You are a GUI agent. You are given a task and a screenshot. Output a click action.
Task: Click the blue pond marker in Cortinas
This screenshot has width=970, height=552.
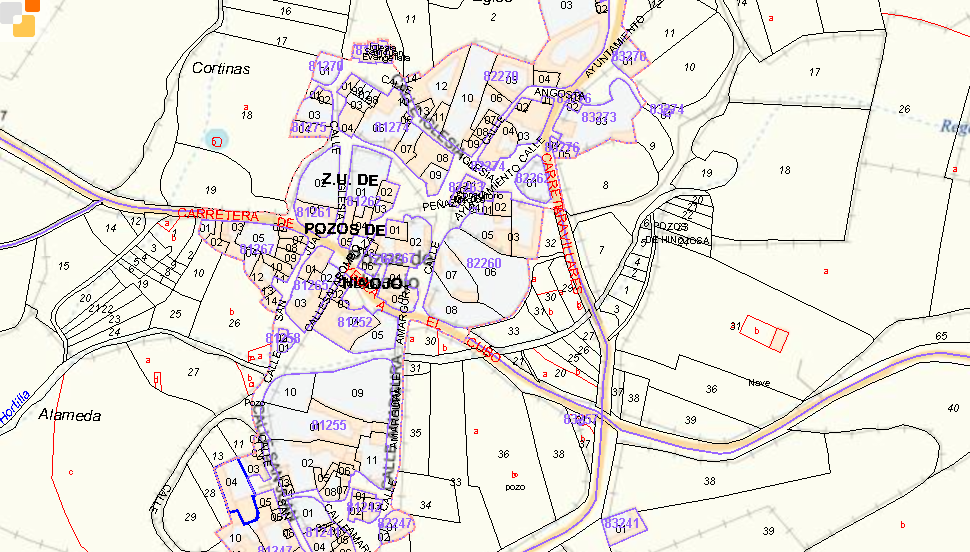(x=216, y=140)
